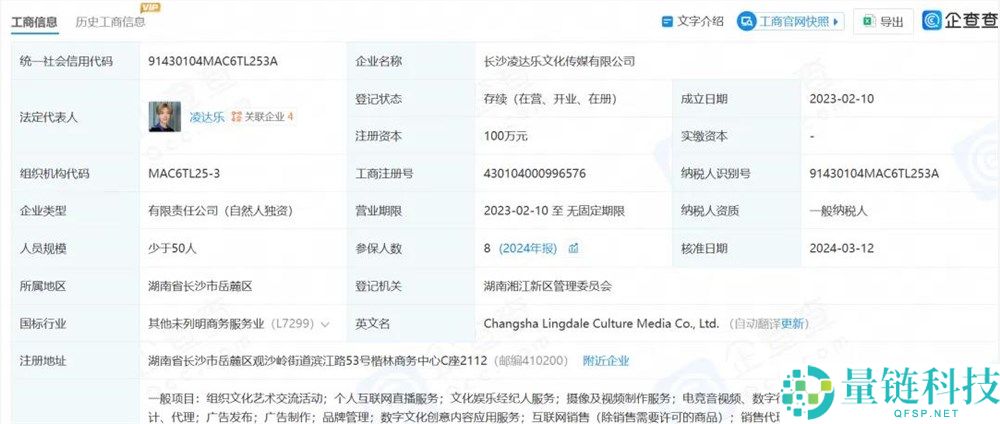1000x424 pixels.
Task: Select postal code 邮编410200
Action: coord(529,361)
